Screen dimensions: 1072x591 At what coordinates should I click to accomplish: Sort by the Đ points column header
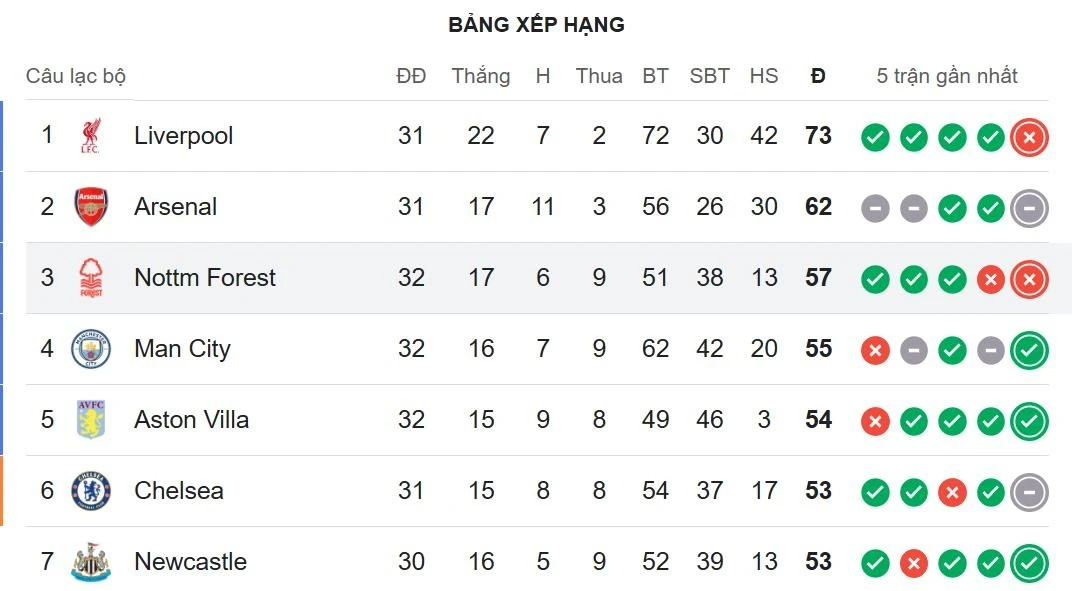click(818, 76)
